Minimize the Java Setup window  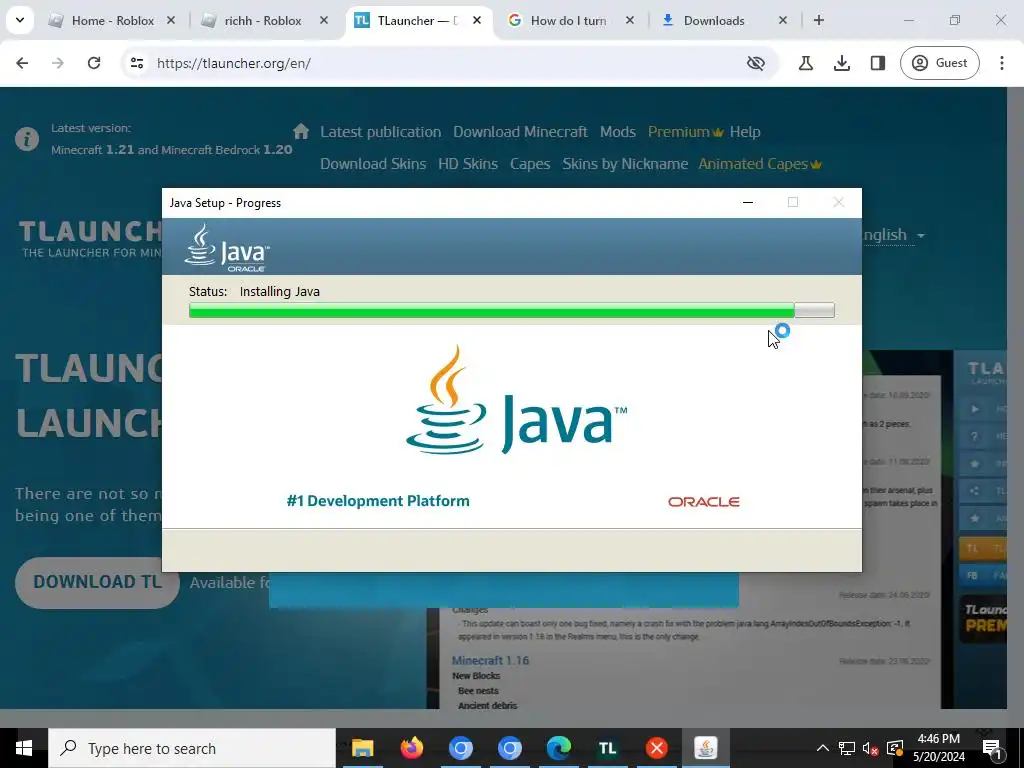[748, 202]
